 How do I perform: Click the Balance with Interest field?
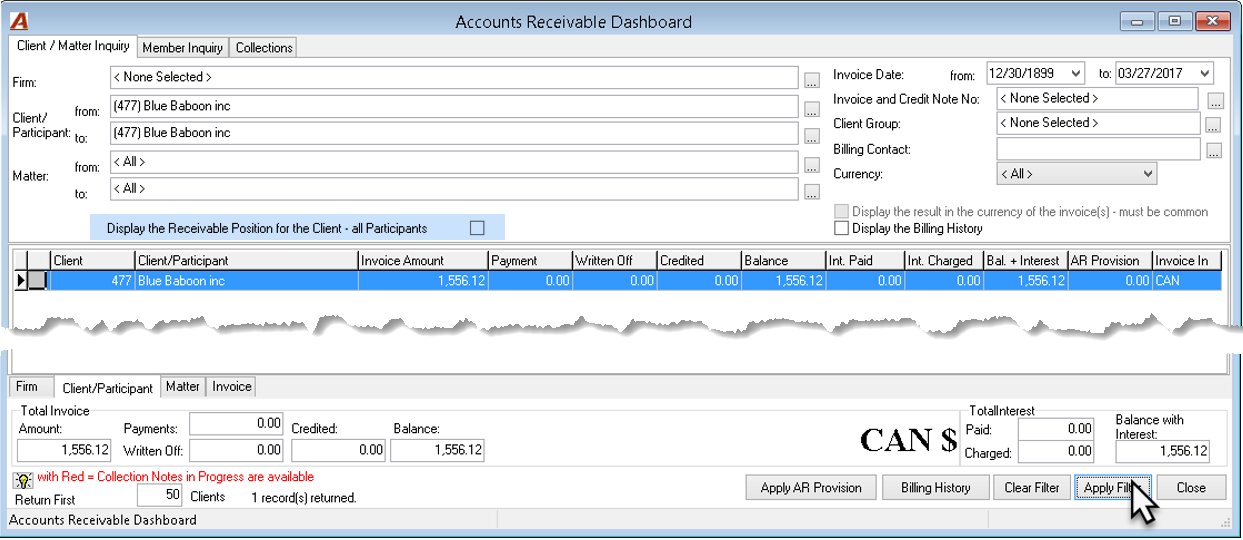click(x=1163, y=451)
